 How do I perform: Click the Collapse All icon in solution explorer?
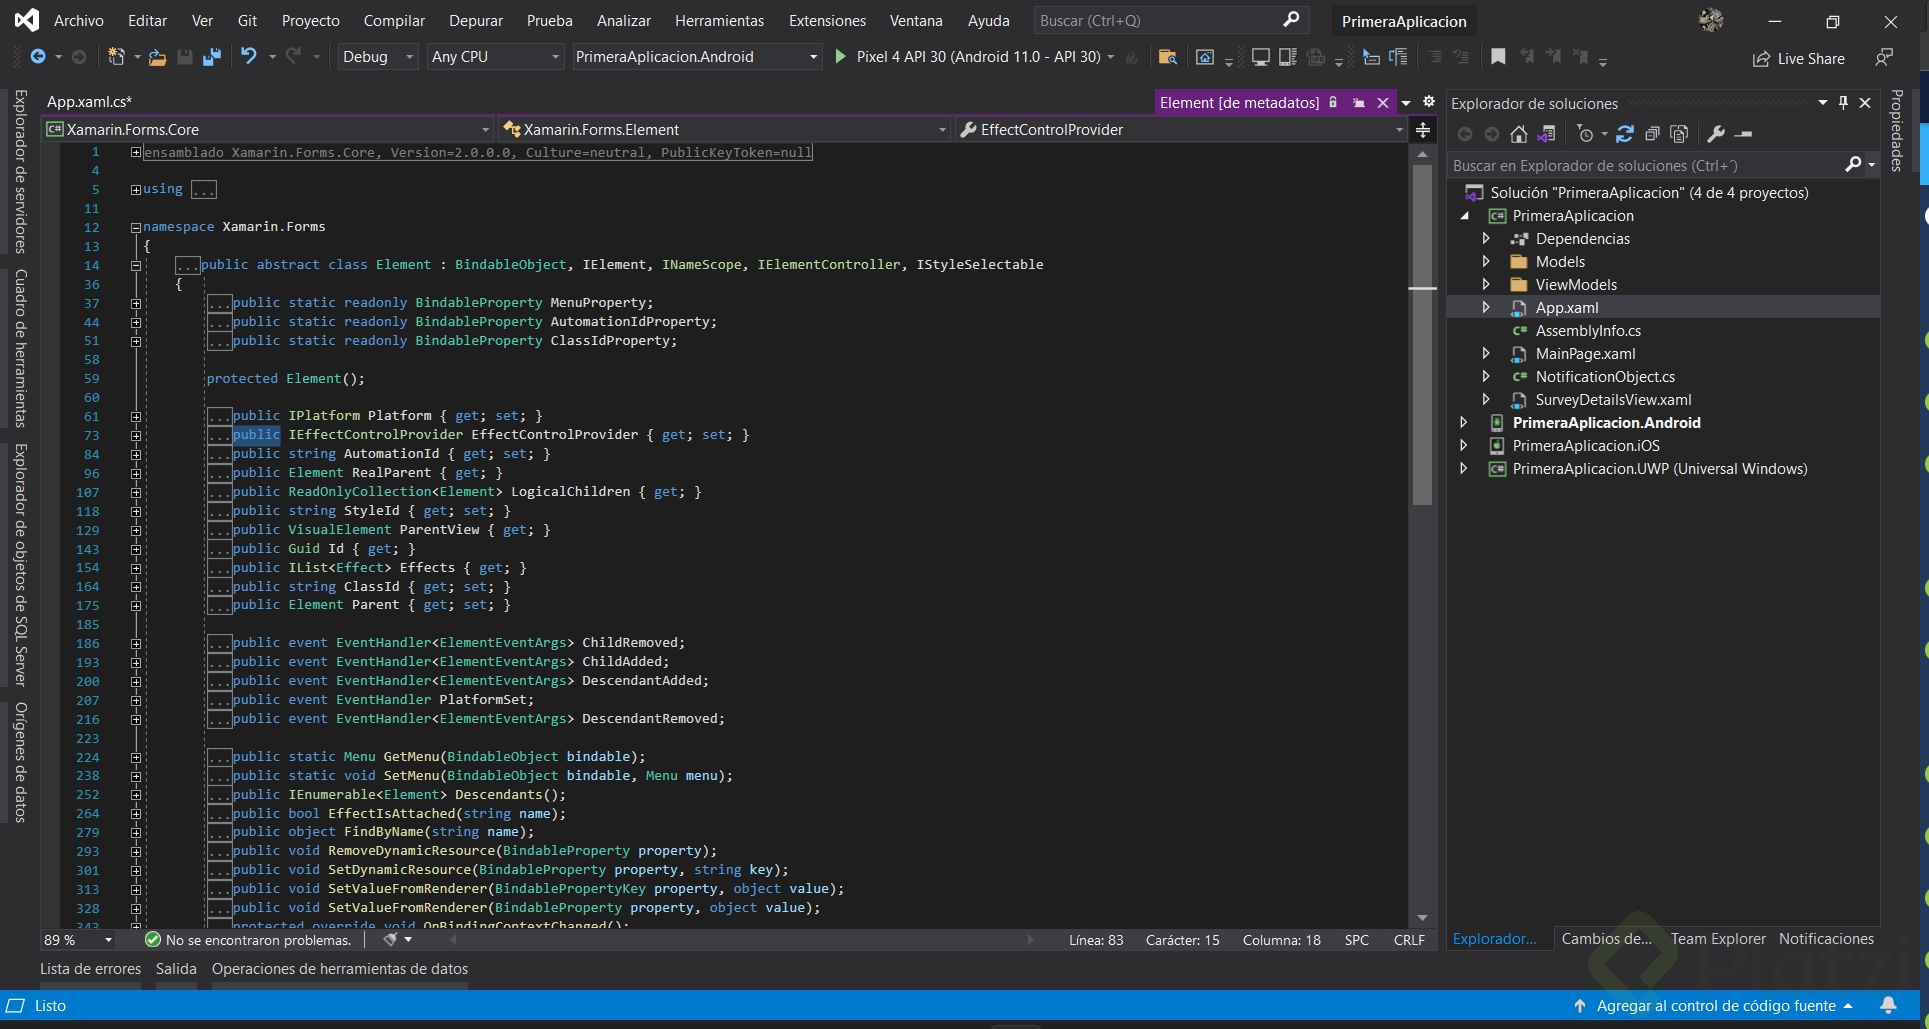click(1652, 134)
